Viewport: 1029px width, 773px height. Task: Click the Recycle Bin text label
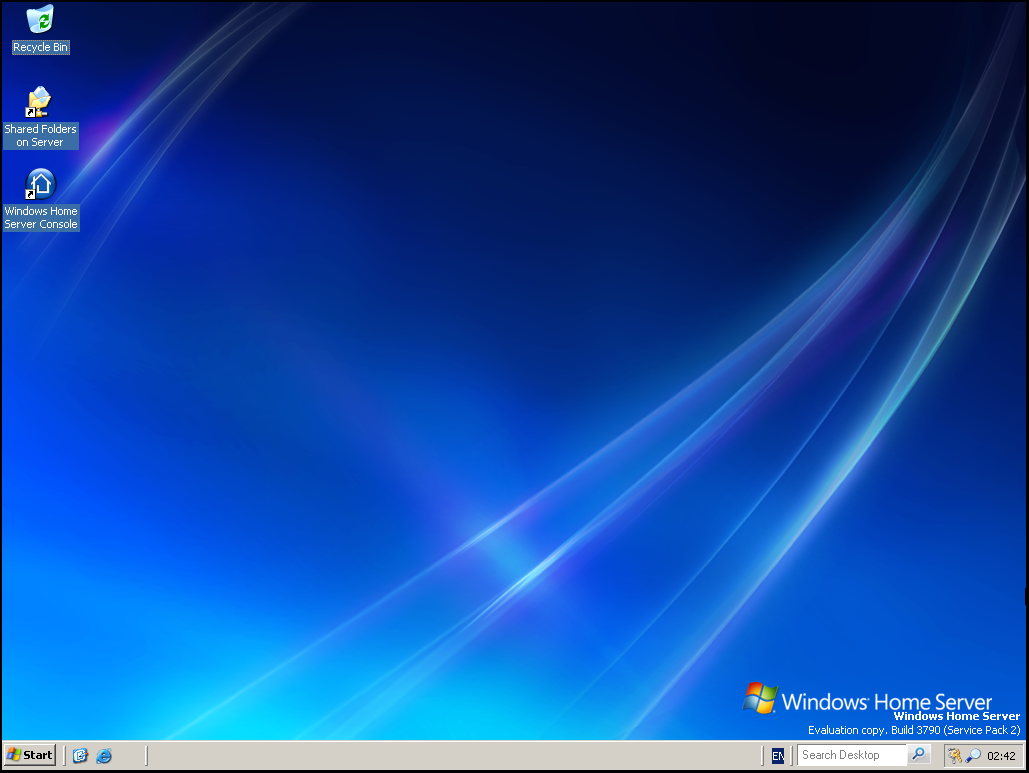[40, 47]
